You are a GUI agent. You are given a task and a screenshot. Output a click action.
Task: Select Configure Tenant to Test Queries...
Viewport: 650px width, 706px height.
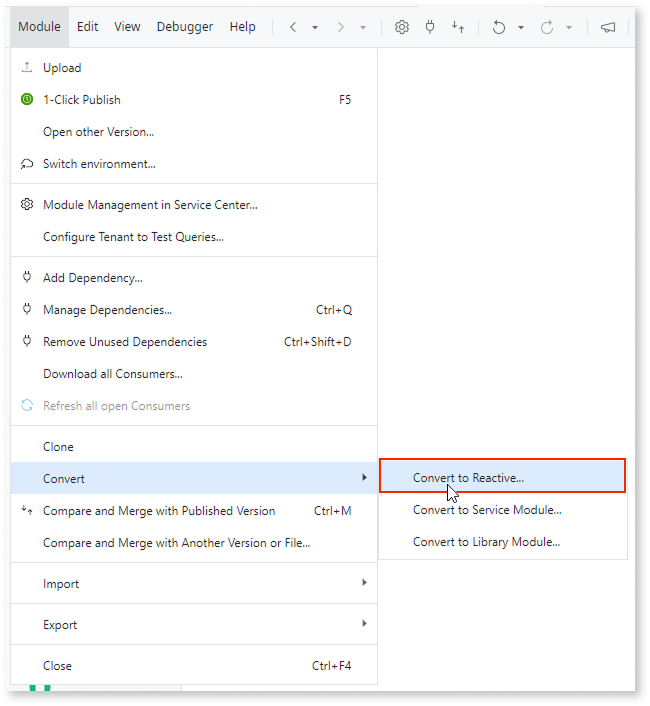pos(194,237)
